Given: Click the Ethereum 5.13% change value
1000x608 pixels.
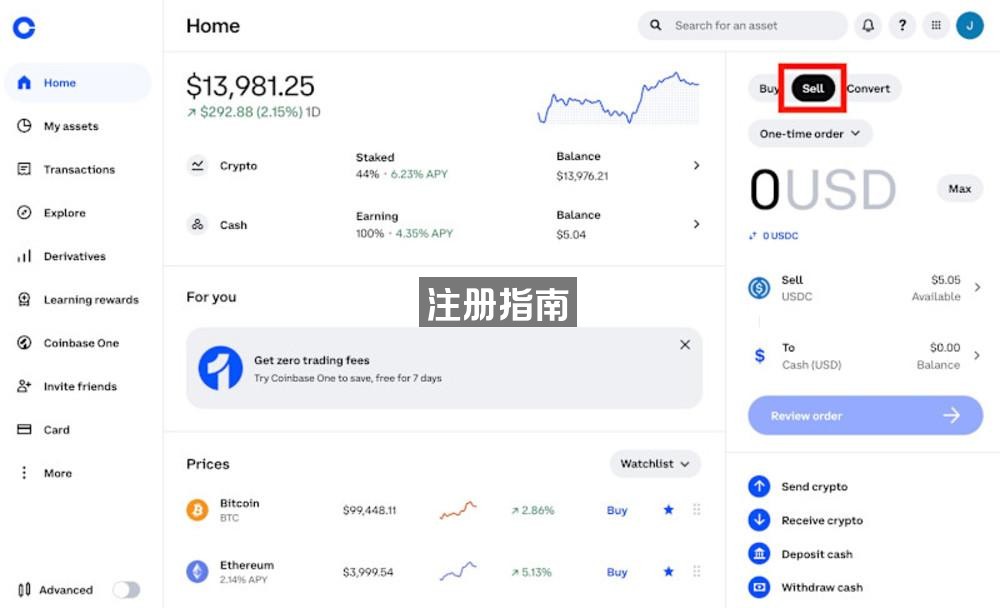Looking at the screenshot, I should 531,572.
